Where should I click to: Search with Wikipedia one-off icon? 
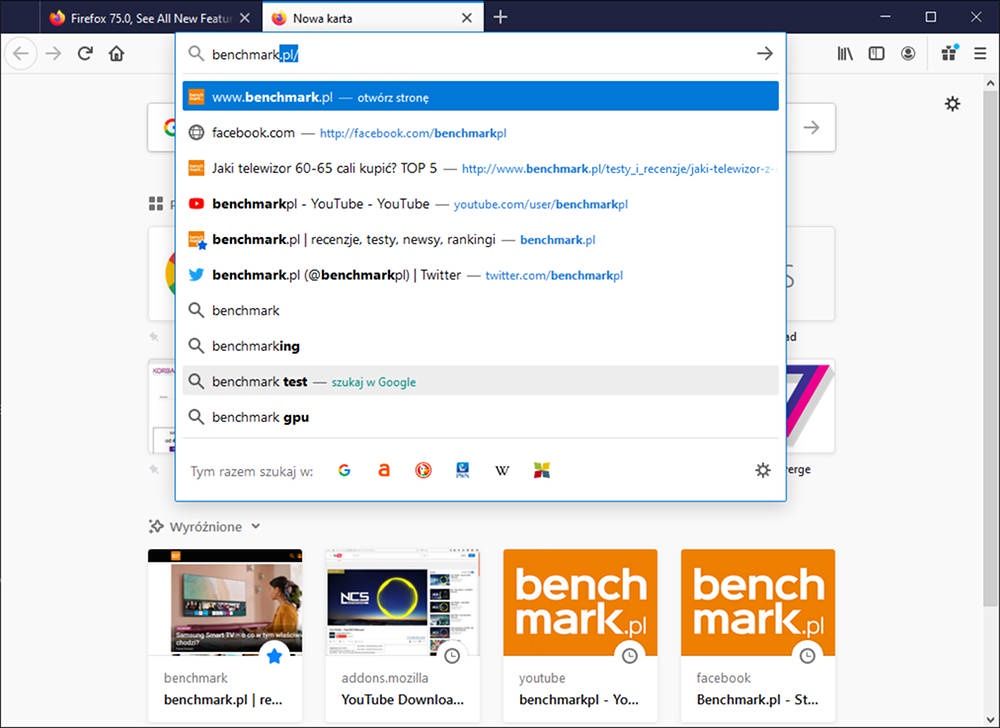503,470
